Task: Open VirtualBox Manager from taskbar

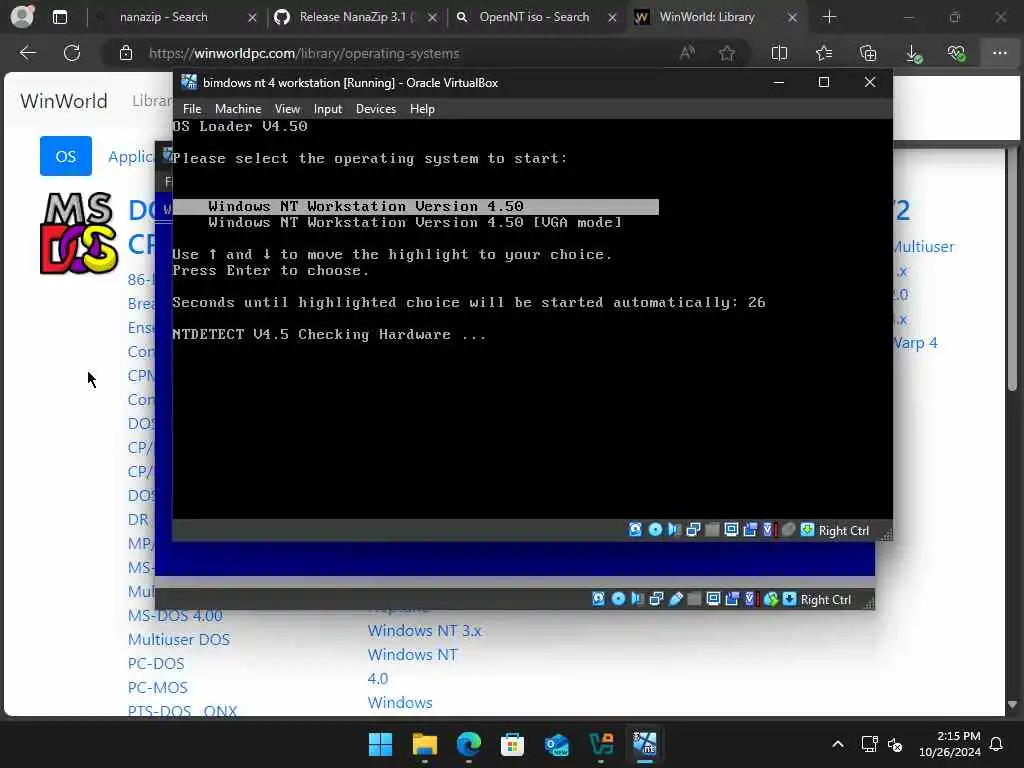Action: [601, 744]
